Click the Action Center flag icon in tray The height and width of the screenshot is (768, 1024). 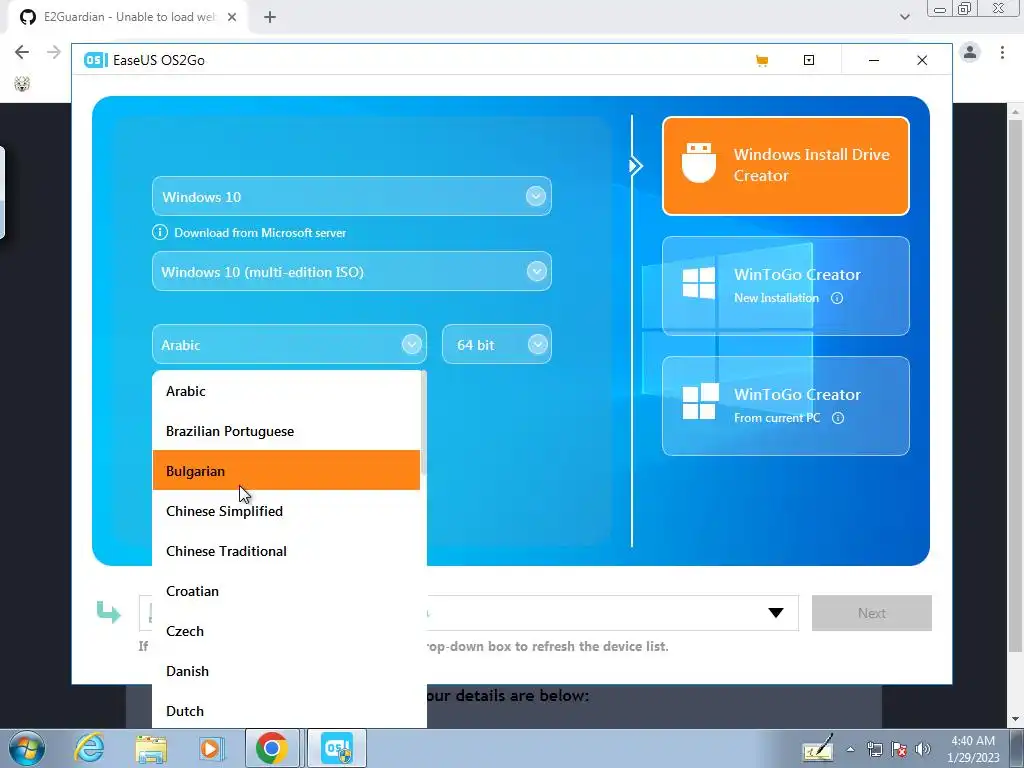pyautogui.click(x=899, y=749)
